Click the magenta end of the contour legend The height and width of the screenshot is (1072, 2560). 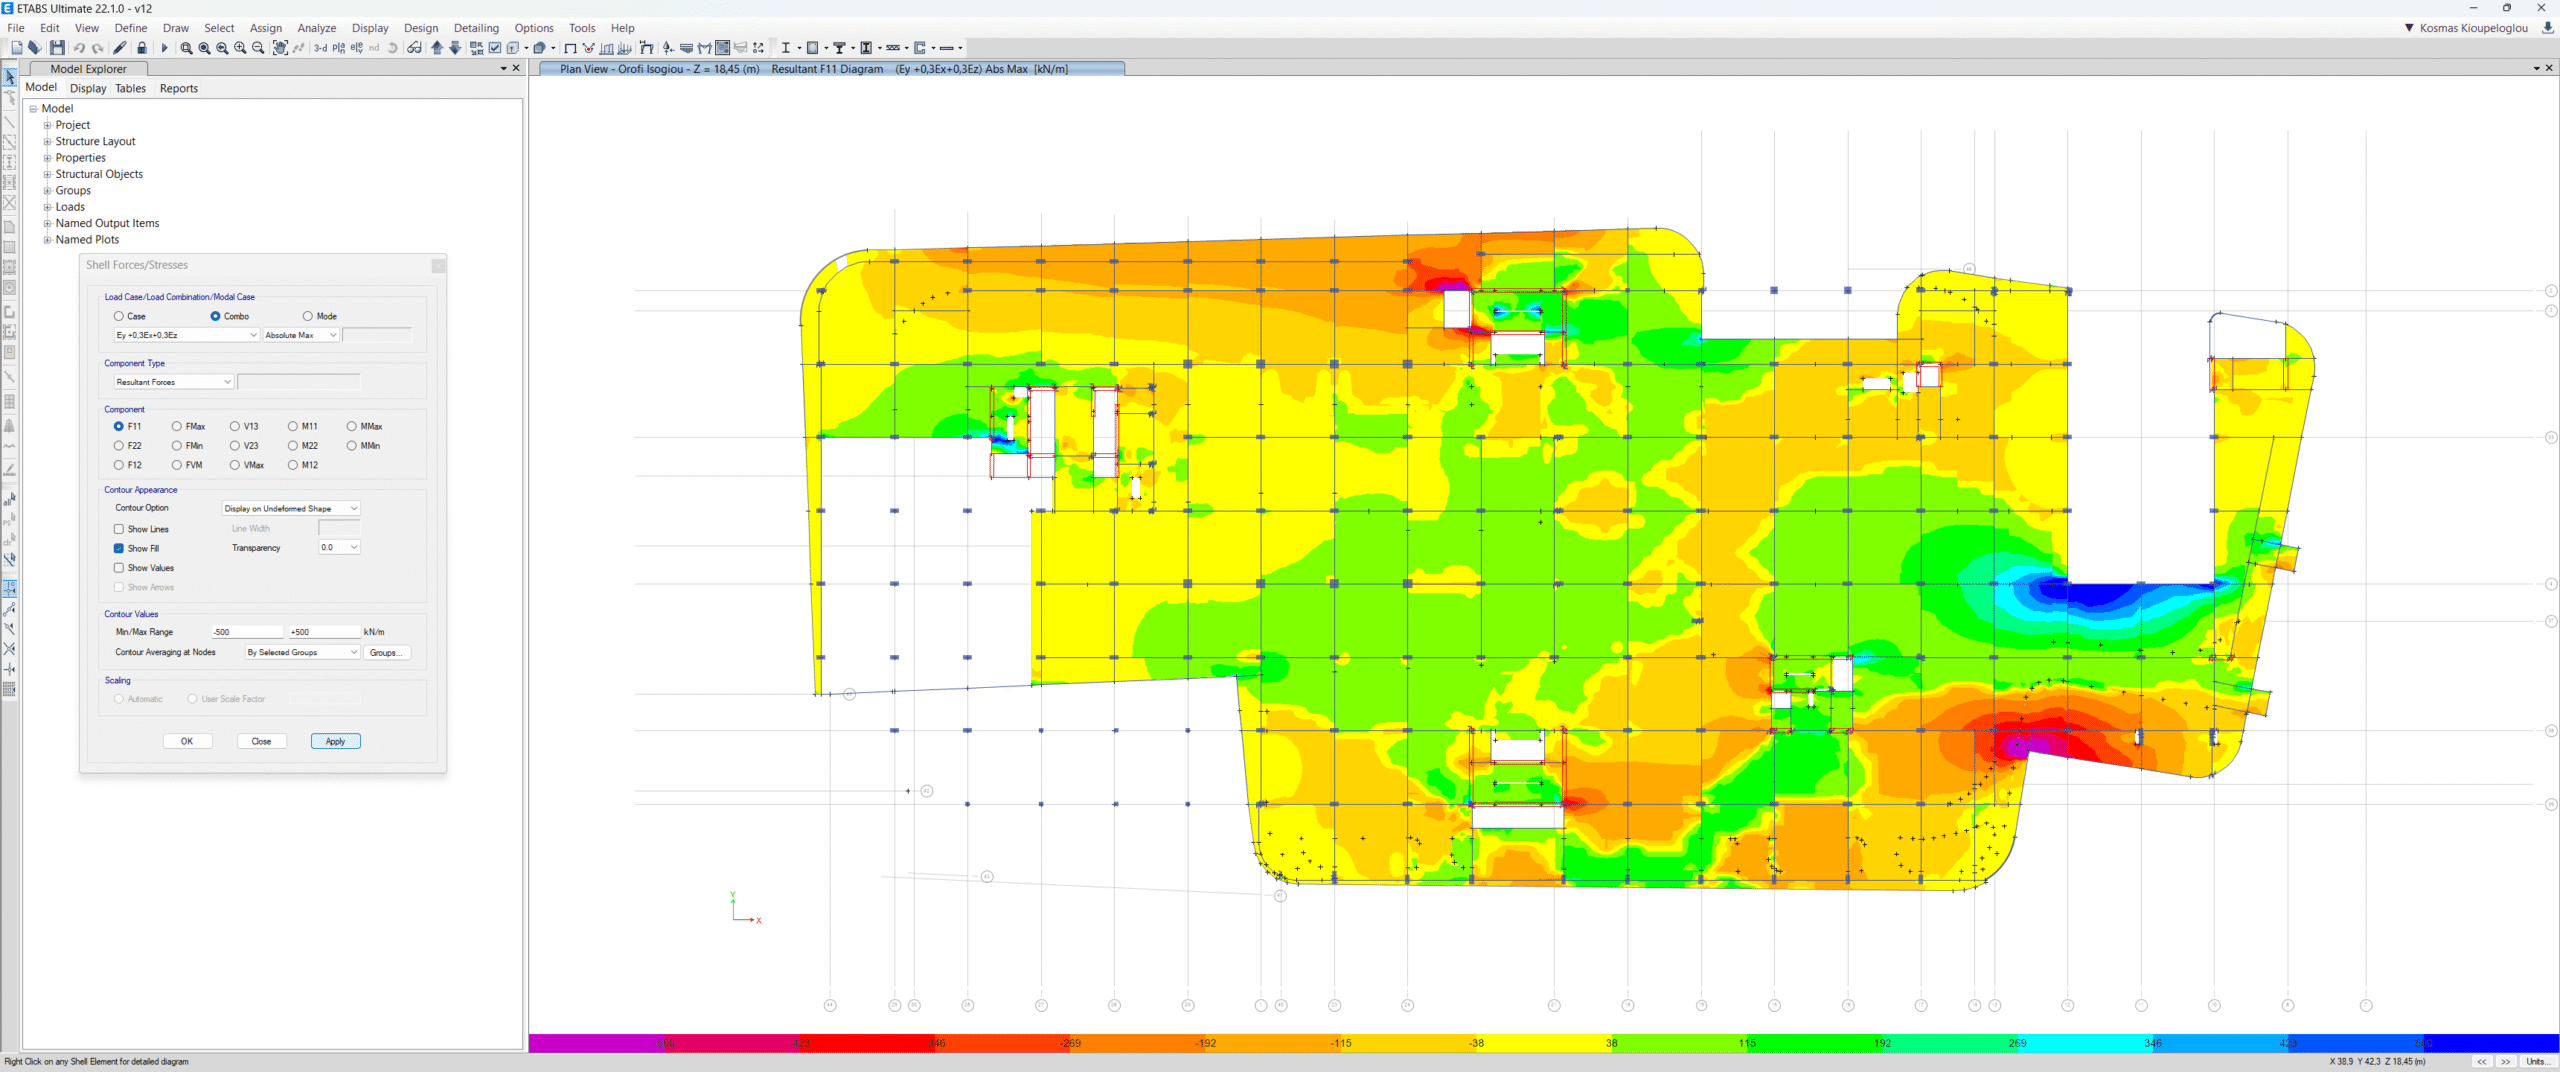(x=597, y=1043)
